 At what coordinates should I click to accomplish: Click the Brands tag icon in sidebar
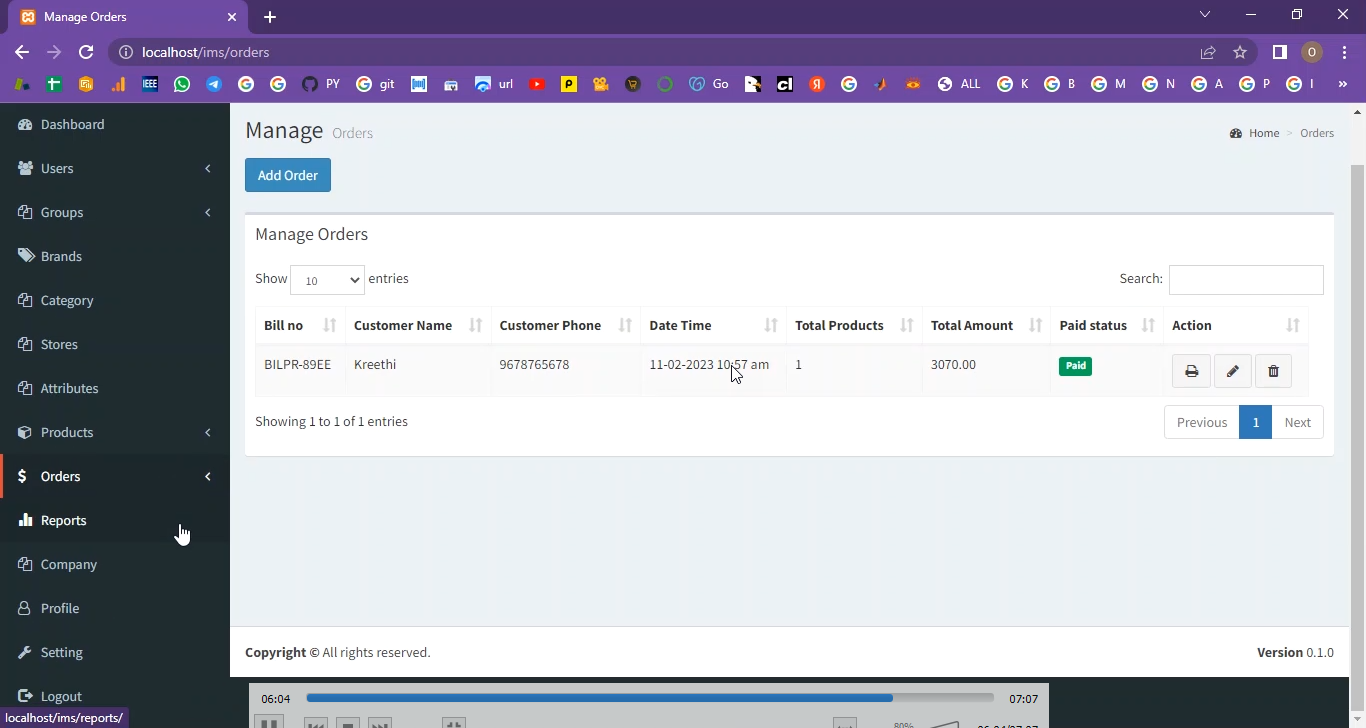click(x=26, y=256)
